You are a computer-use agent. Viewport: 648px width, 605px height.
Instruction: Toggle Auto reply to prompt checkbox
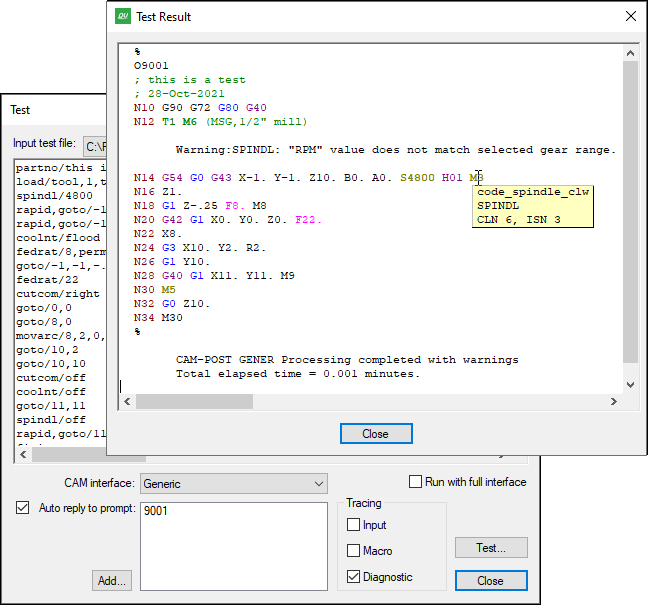(x=22, y=507)
